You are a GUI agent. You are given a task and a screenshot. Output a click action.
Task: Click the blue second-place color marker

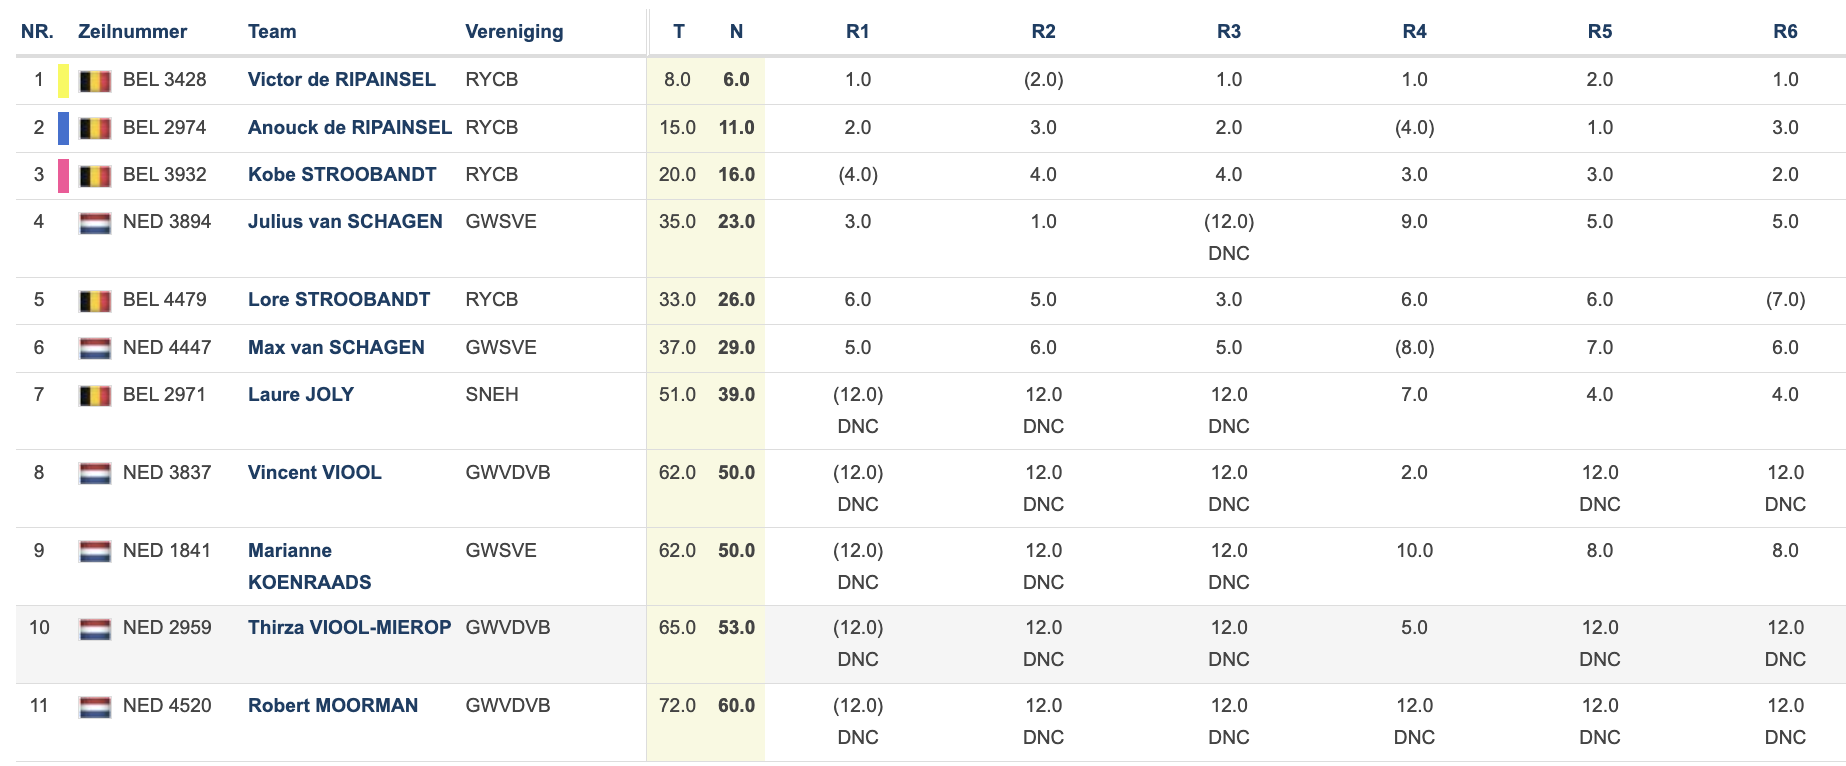point(64,128)
